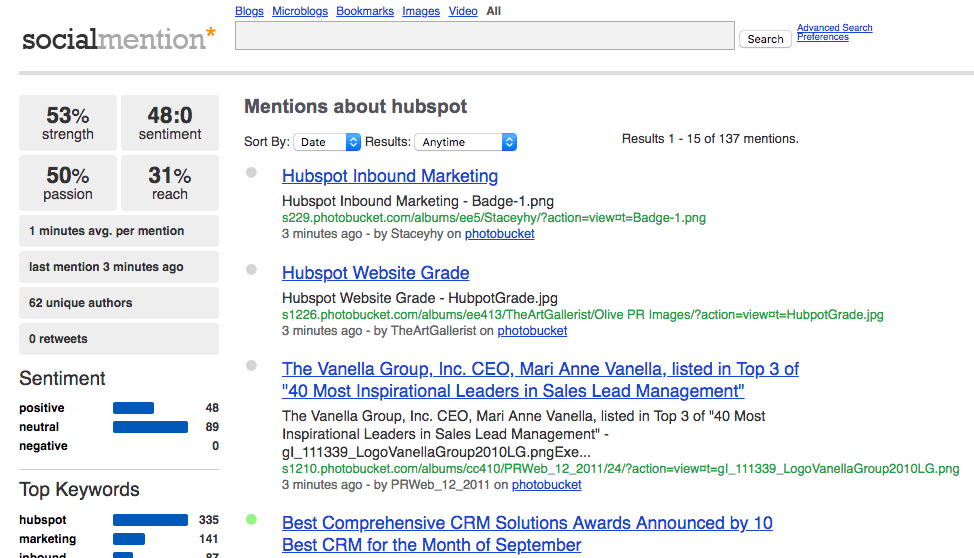Click green URL ending HubpotGrade.jpg
The width and height of the screenshot is (974, 558).
point(583,315)
